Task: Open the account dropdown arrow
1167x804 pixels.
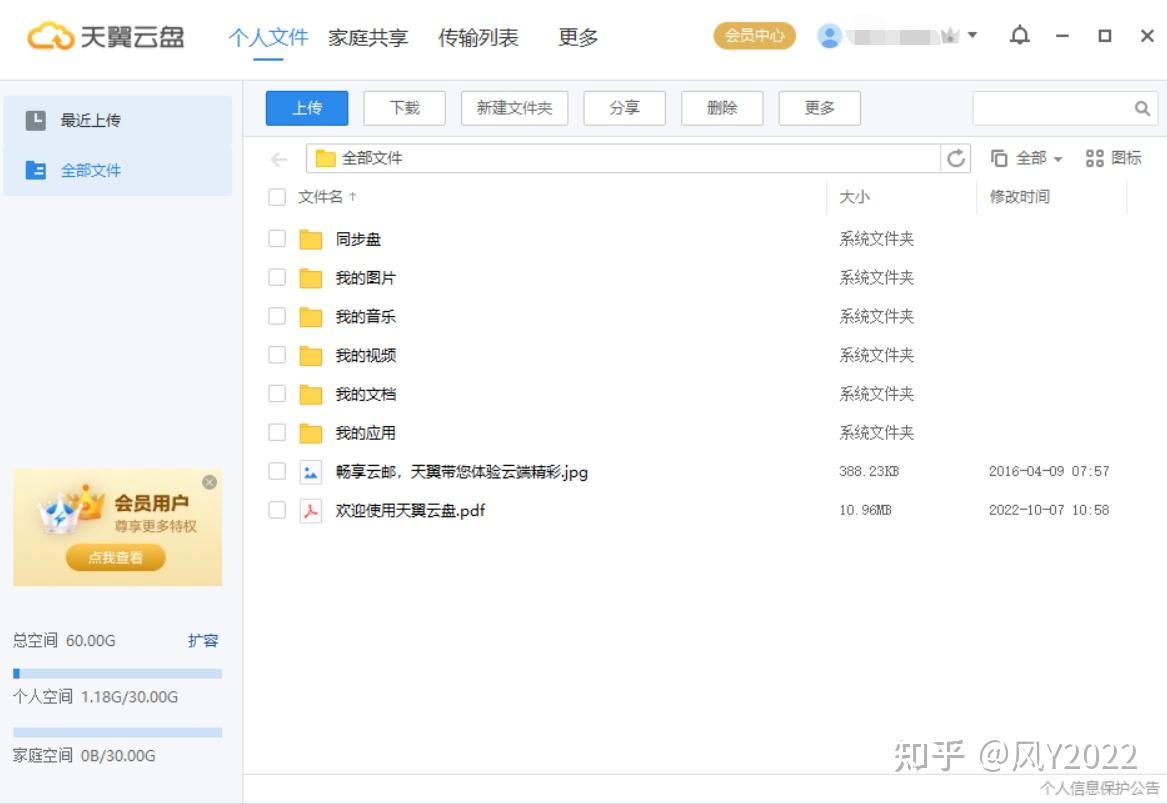Action: (x=972, y=35)
